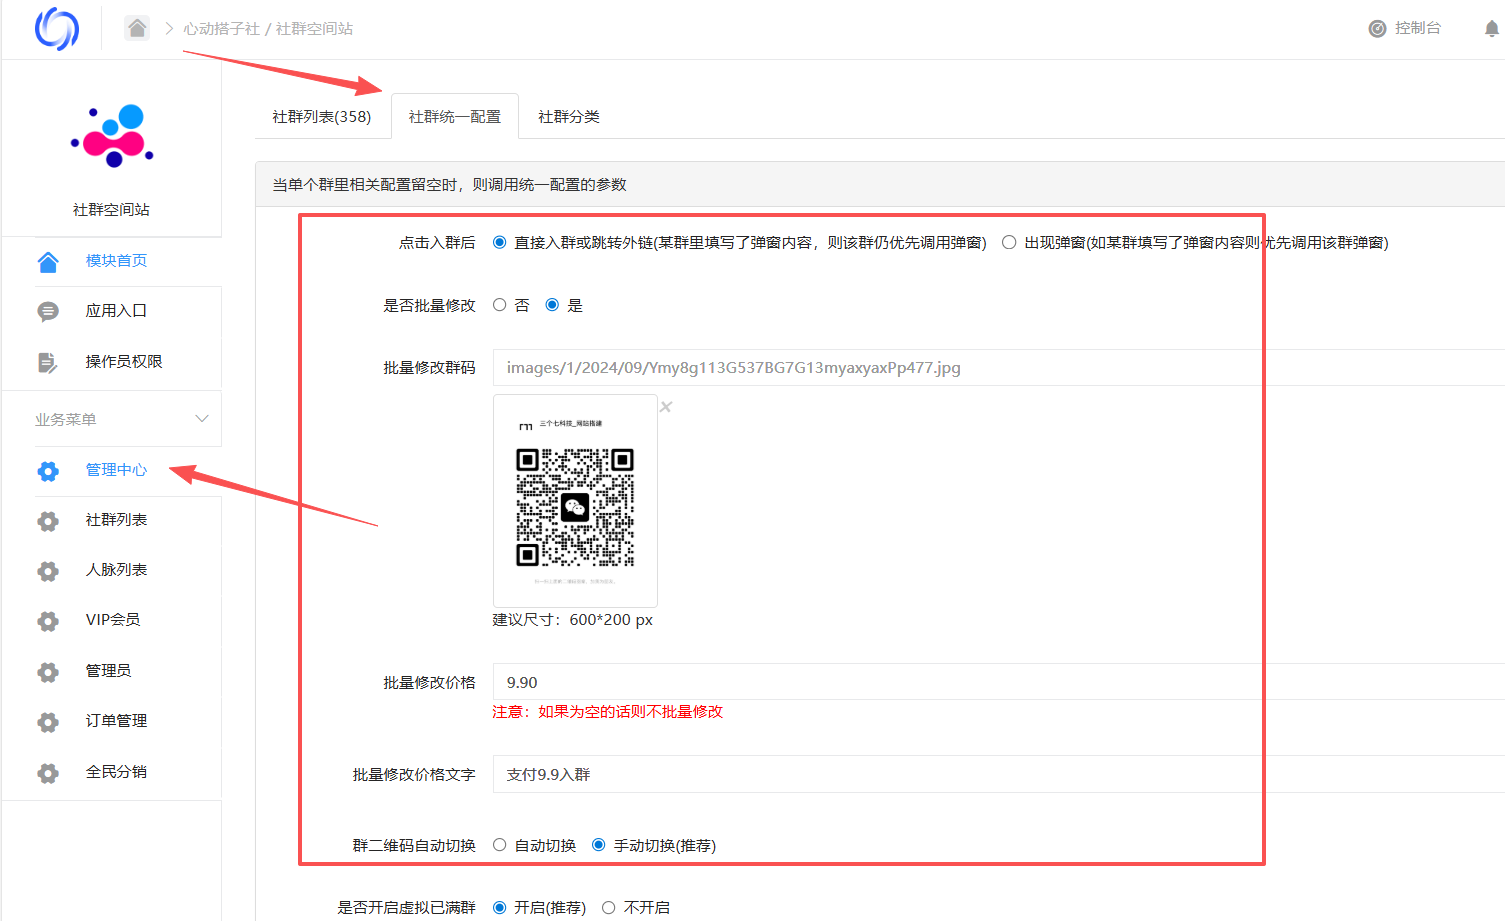
Task: Select 出现弹窗 radio option for 点击入群后
Action: click(1008, 241)
